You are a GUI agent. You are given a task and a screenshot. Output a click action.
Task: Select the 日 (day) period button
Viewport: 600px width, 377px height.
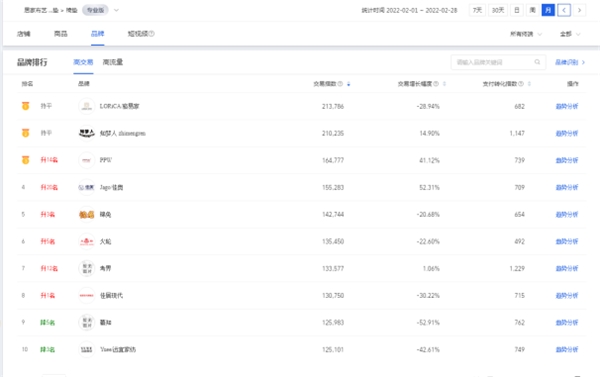point(517,10)
